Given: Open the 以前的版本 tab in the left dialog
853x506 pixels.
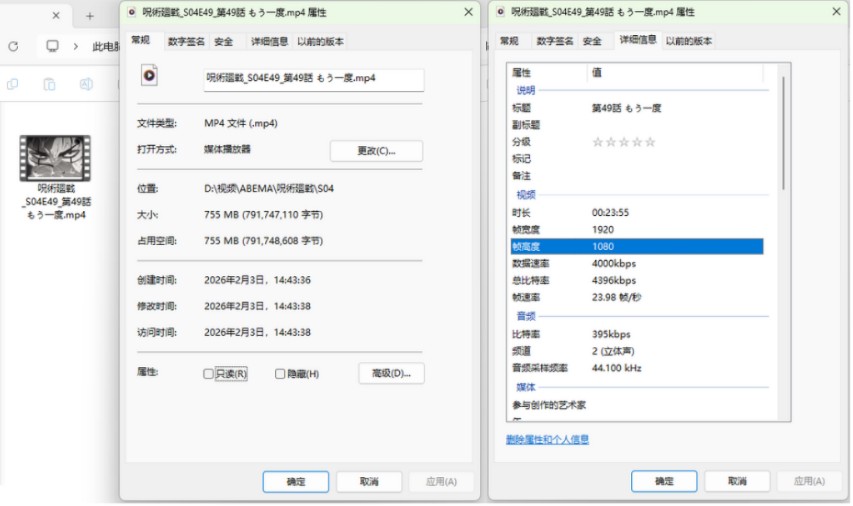Looking at the screenshot, I should [320, 41].
